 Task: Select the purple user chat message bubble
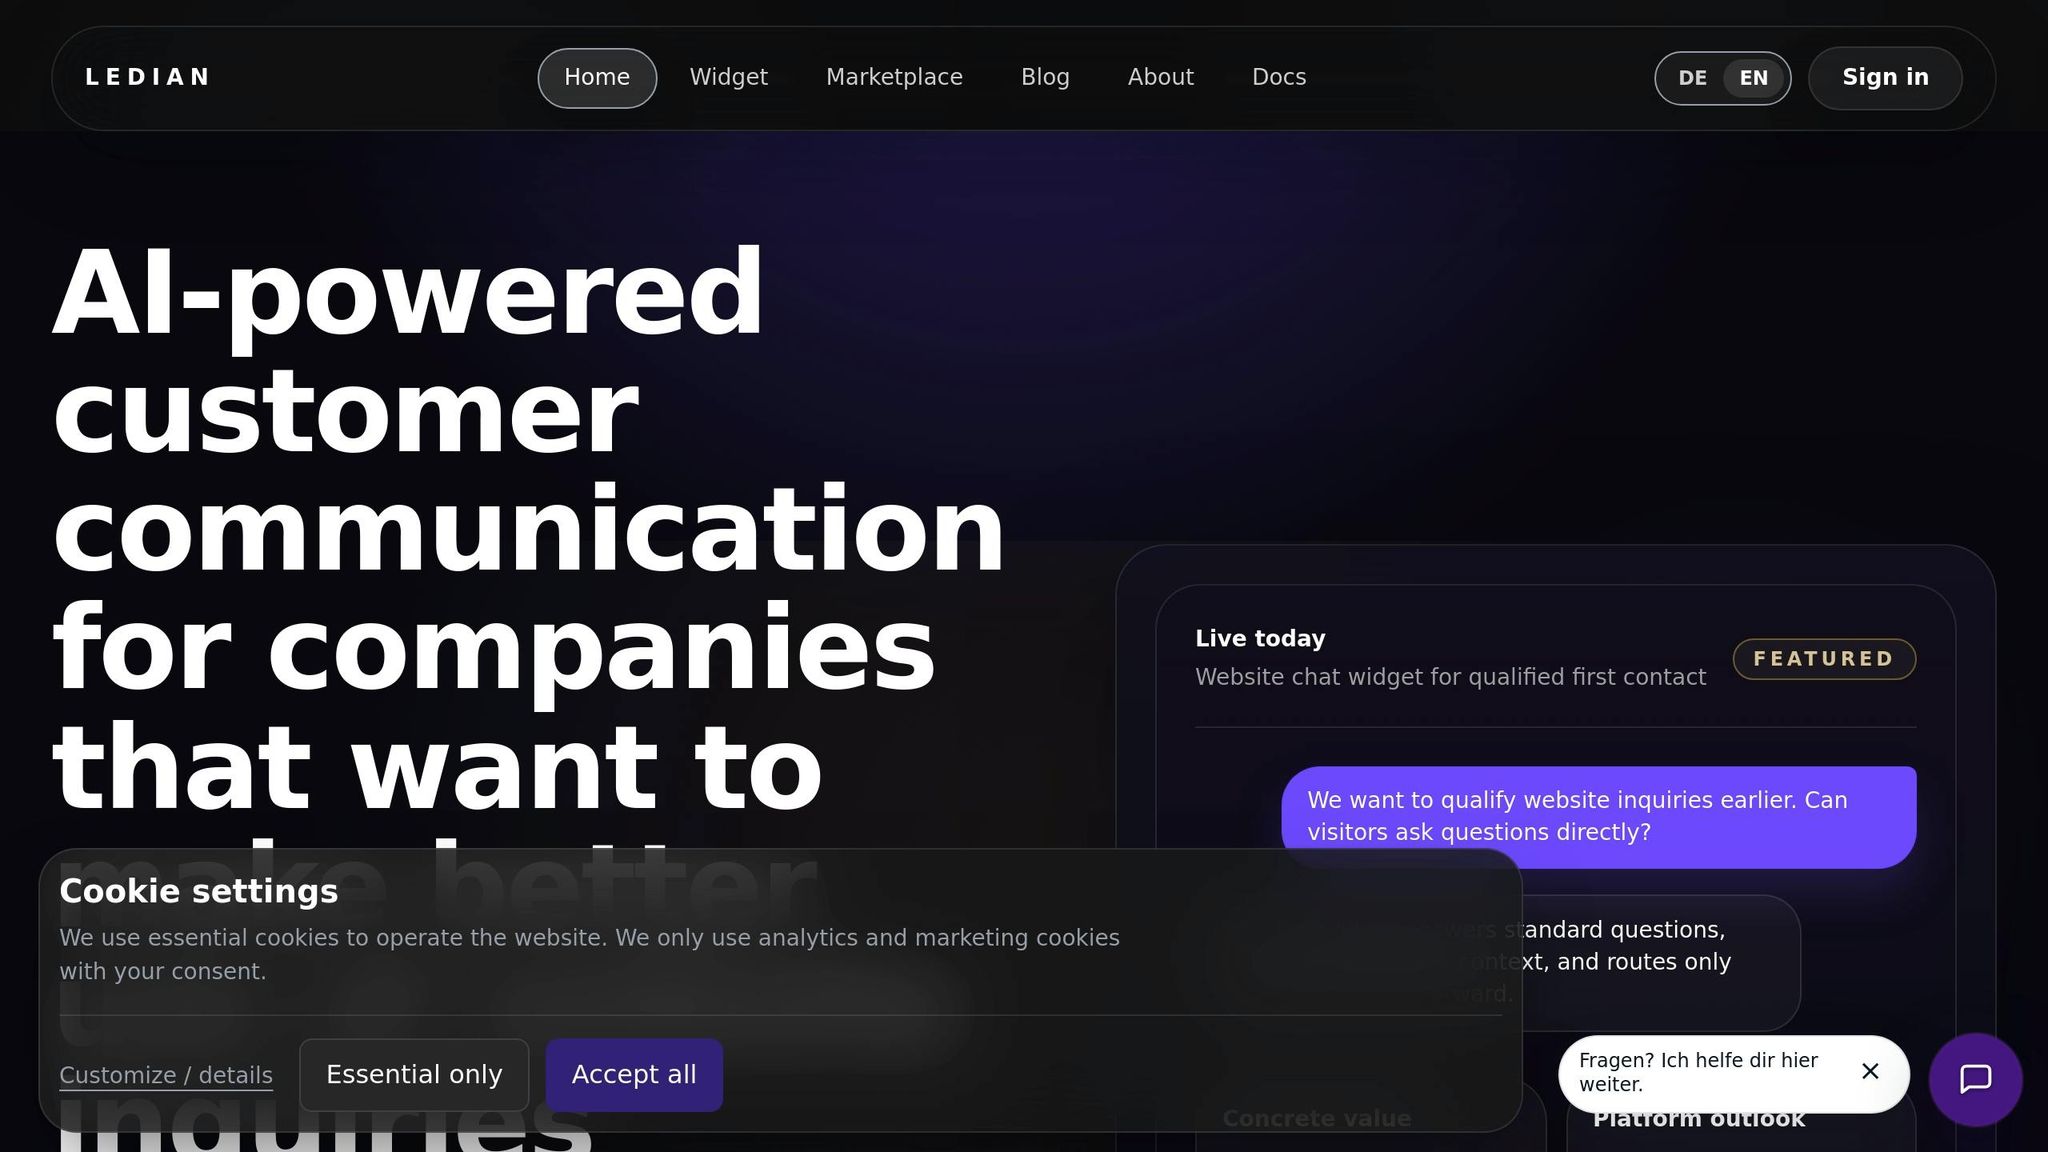click(1599, 817)
